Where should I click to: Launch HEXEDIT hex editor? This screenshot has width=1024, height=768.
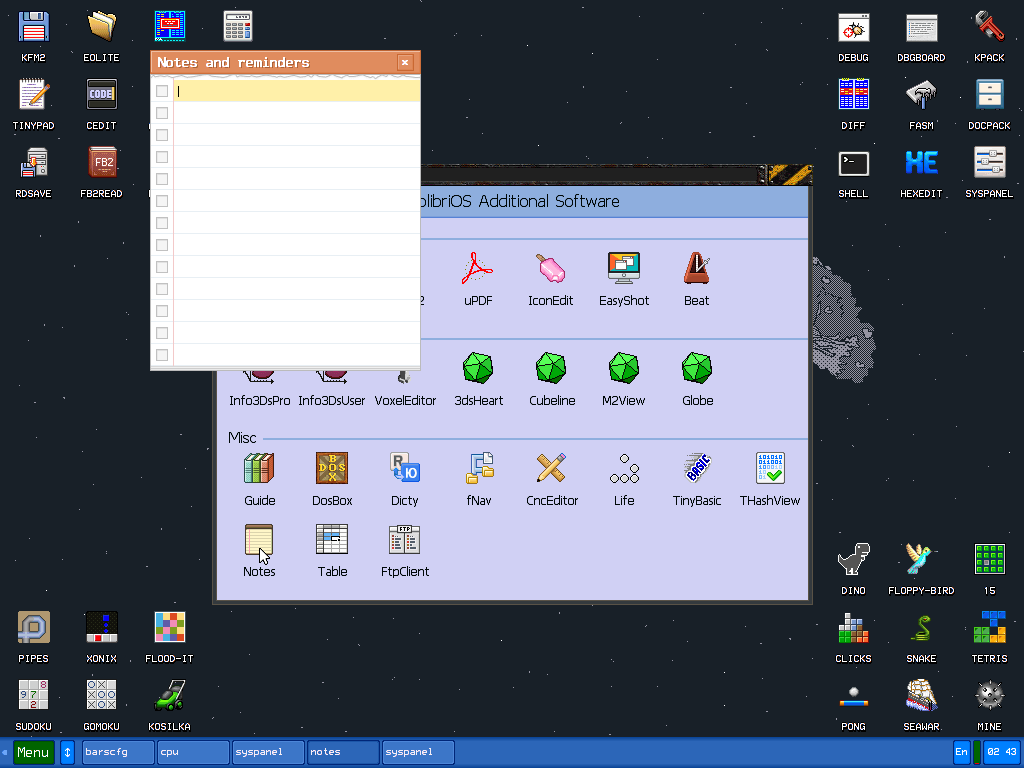pyautogui.click(x=921, y=163)
